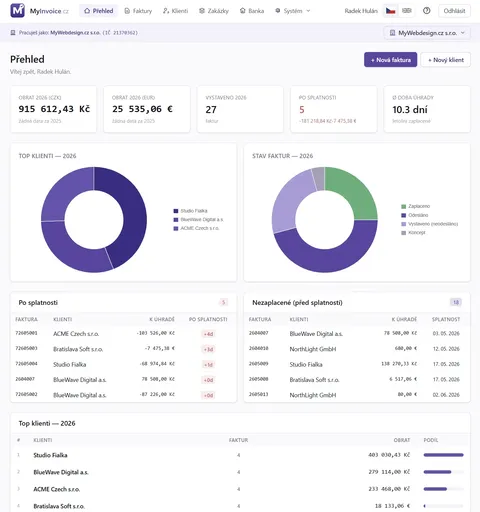Click the amount 138 270,33 Kč
Viewport: 480px width, 512px height.
pos(399,364)
